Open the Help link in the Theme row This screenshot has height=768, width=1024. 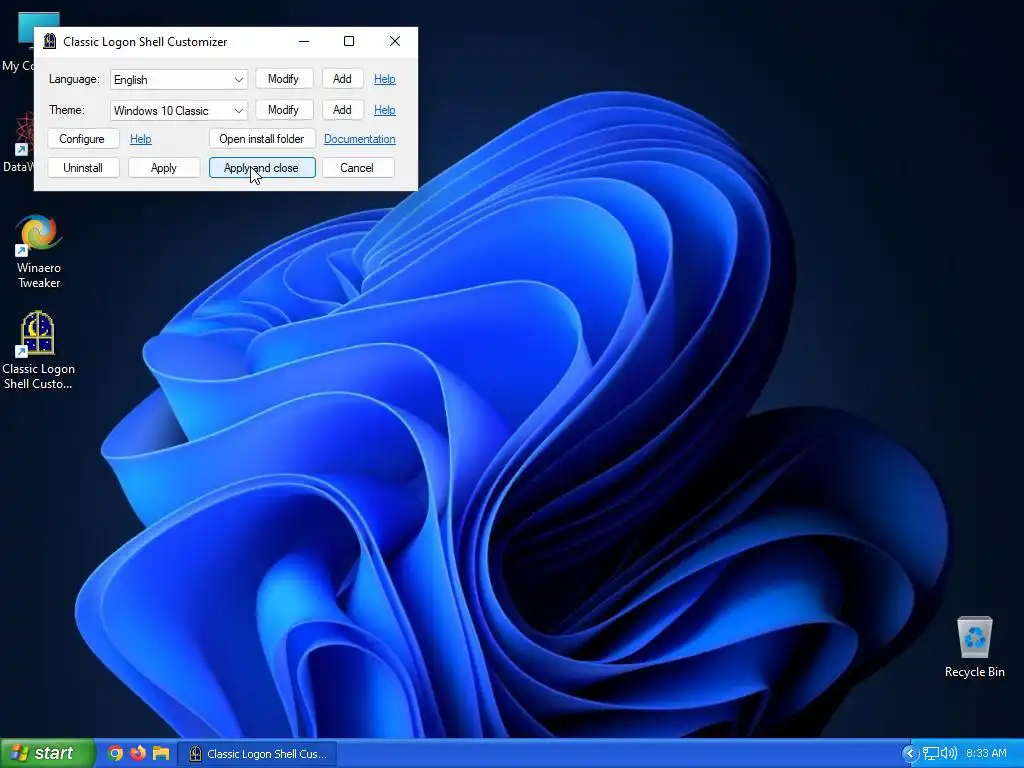point(385,110)
